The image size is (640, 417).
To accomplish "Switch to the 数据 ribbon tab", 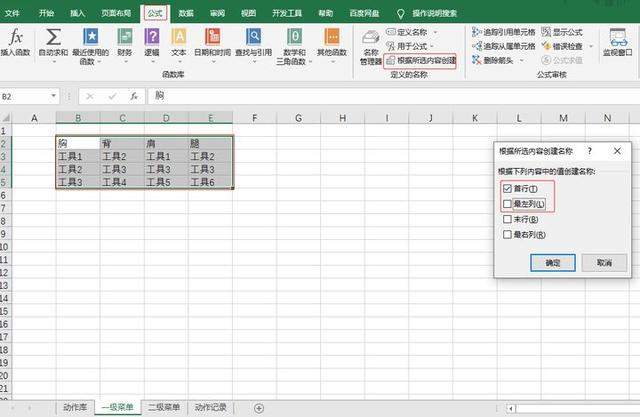I will point(186,14).
